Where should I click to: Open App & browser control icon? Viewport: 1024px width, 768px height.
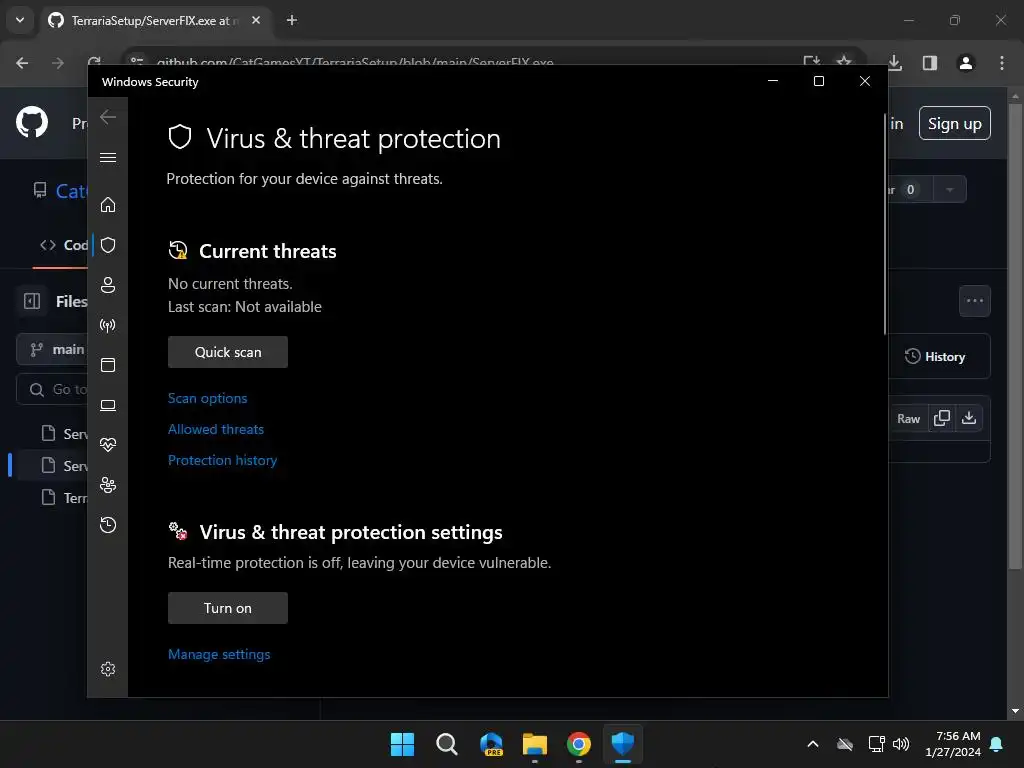(x=108, y=365)
